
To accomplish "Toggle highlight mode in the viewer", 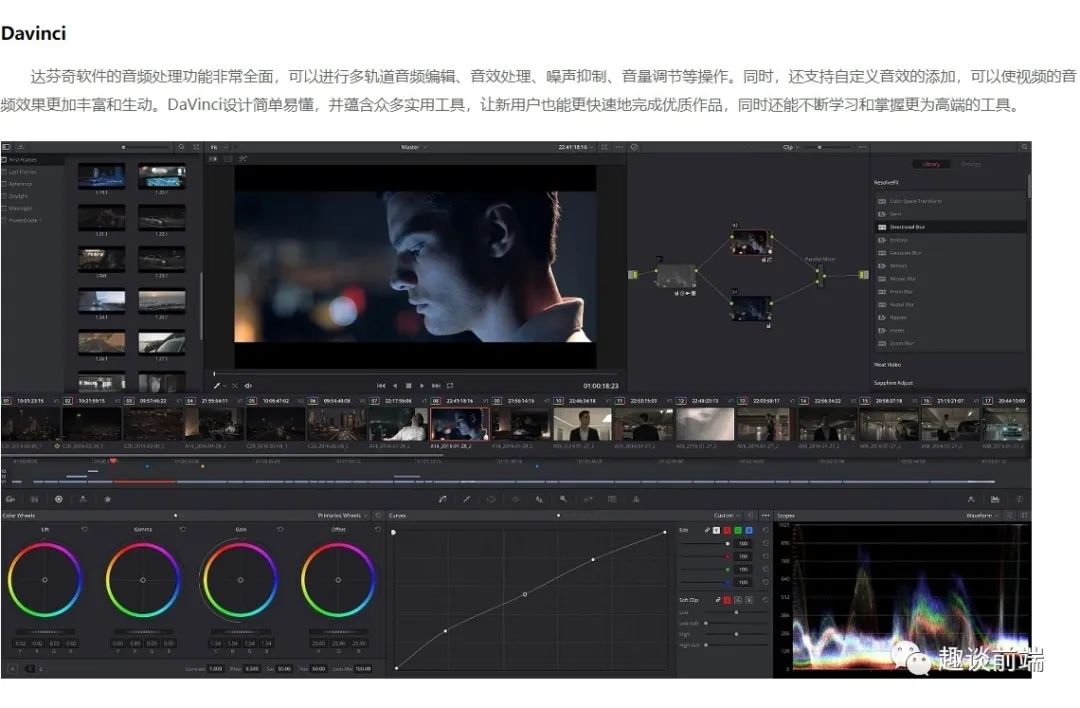I will click(x=243, y=159).
